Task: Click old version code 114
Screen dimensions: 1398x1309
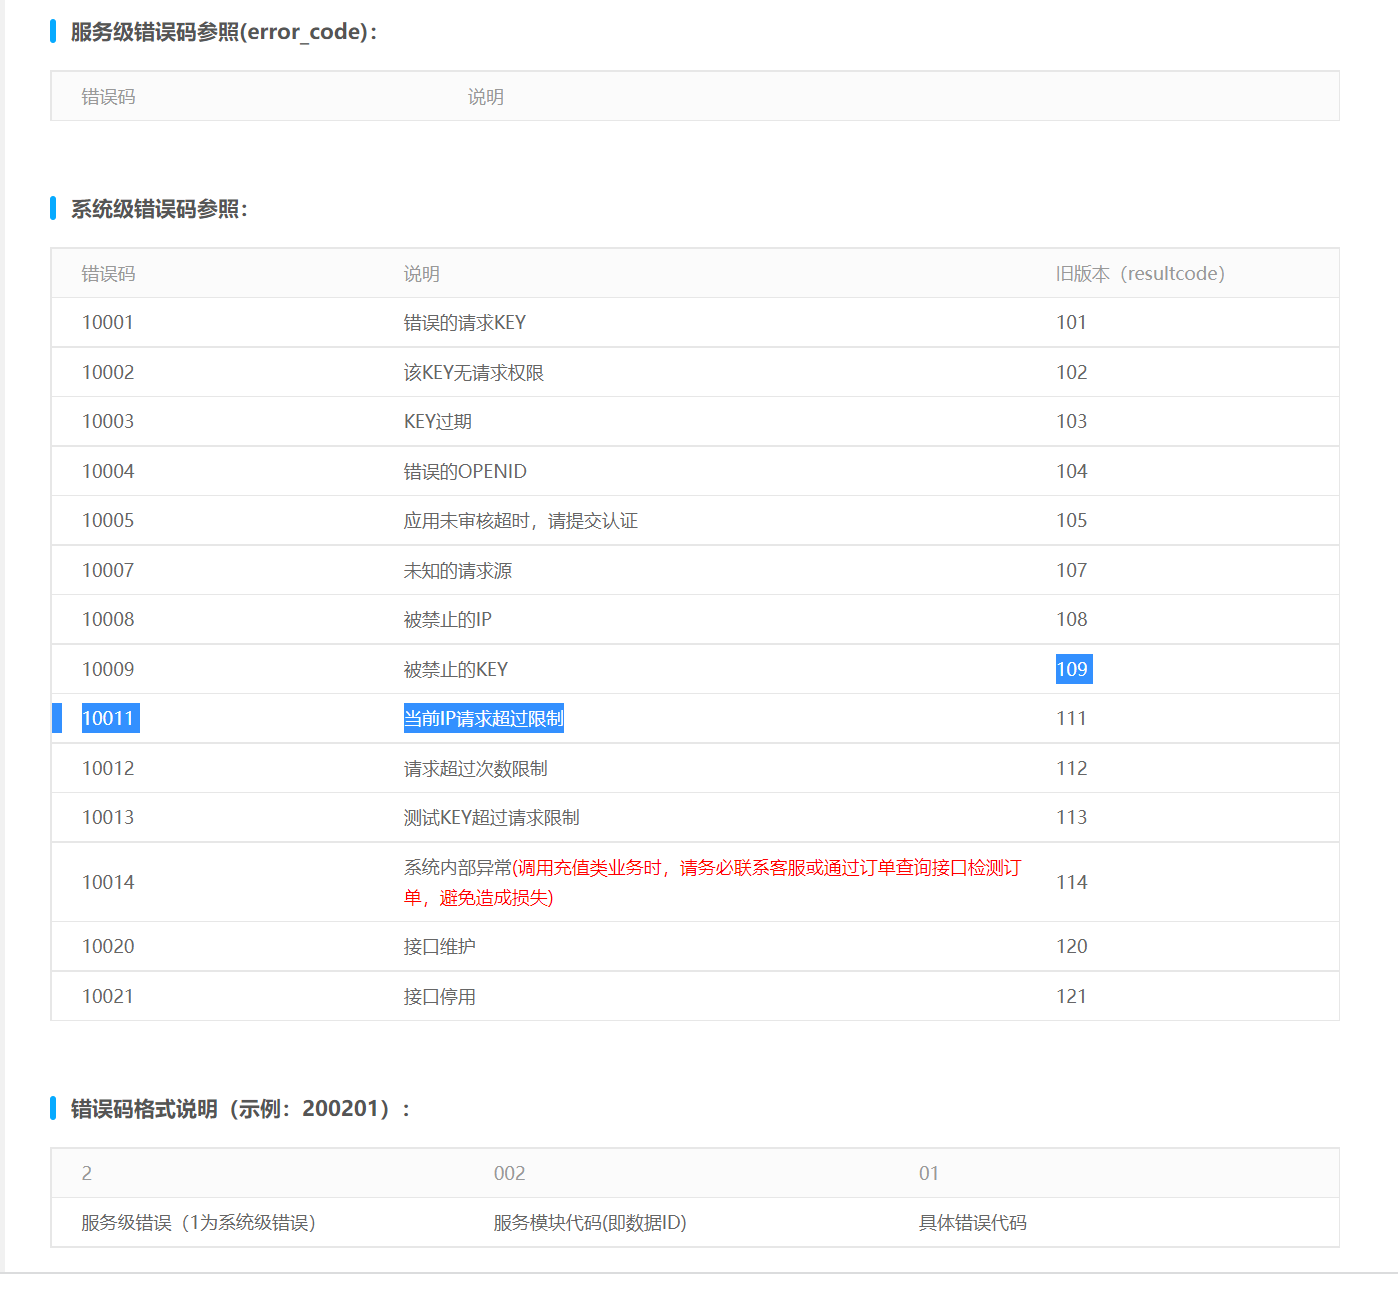Action: coord(1071,882)
